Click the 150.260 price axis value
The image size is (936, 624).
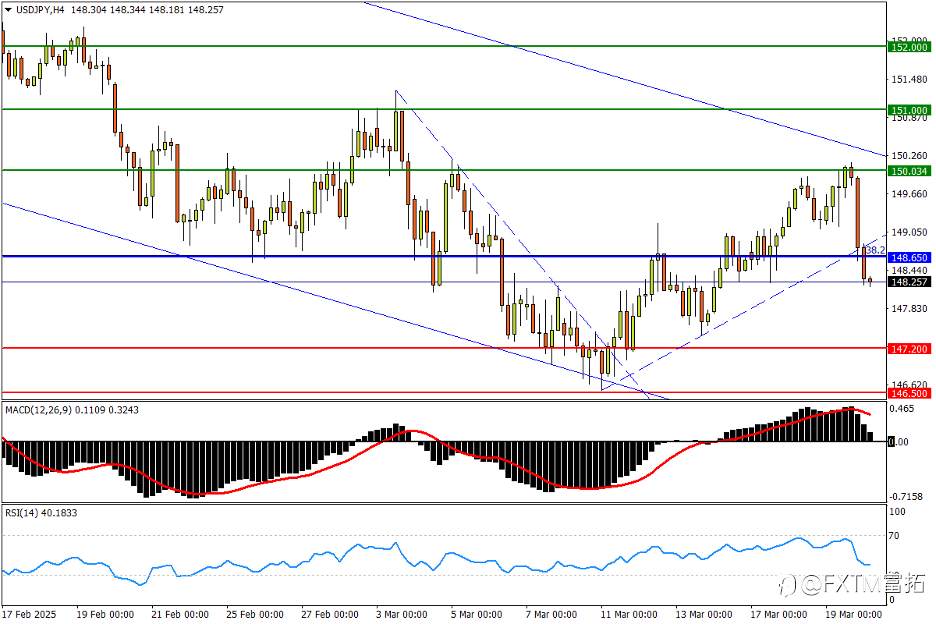pos(909,156)
